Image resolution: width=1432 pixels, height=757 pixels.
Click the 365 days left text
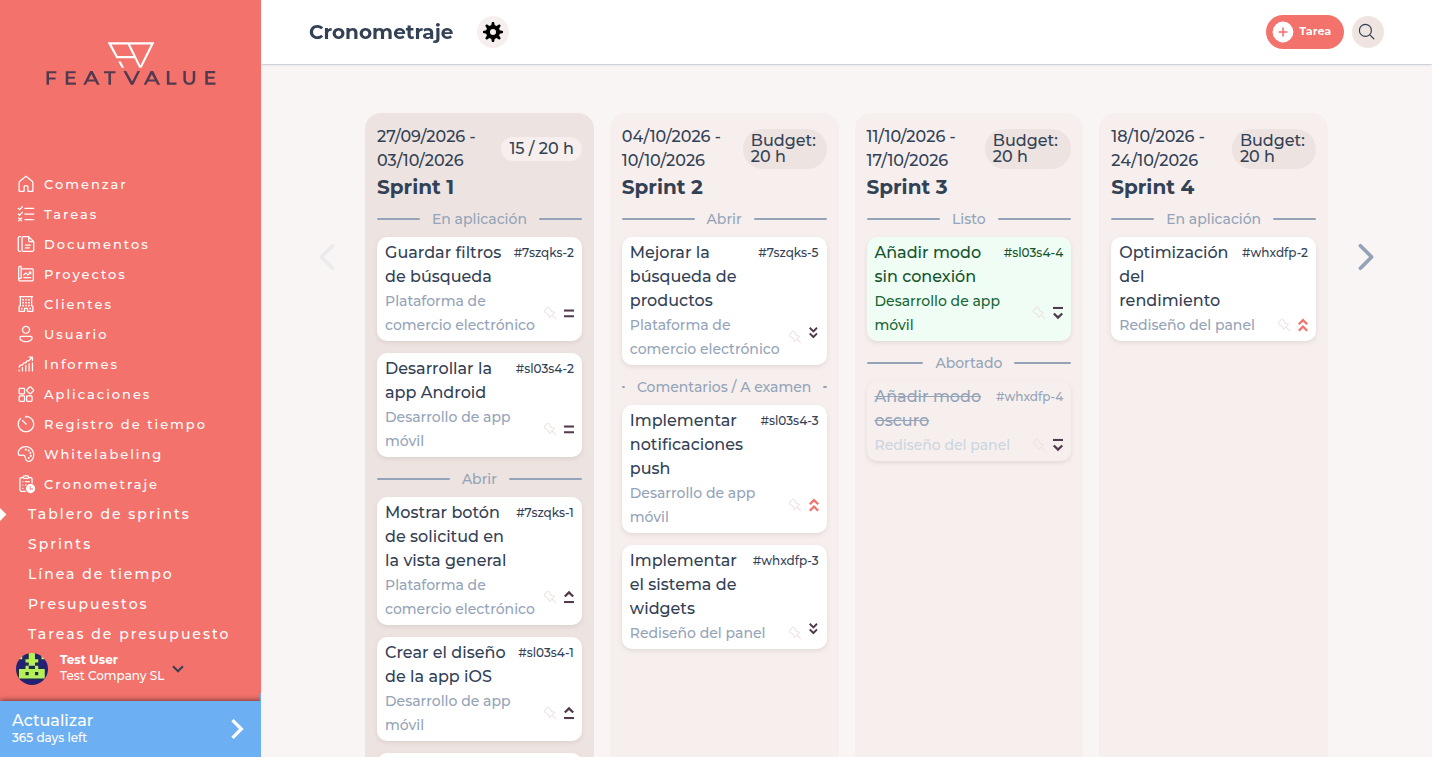pos(49,738)
